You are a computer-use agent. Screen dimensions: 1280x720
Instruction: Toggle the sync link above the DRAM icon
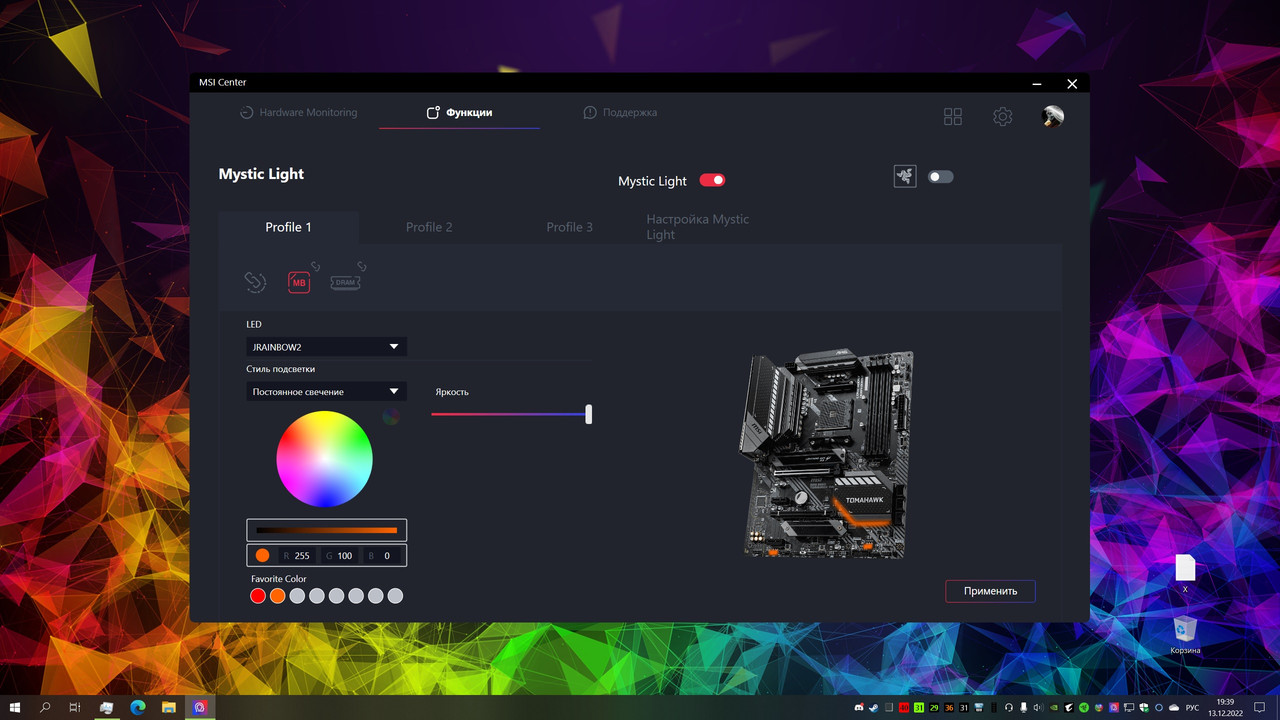[362, 266]
